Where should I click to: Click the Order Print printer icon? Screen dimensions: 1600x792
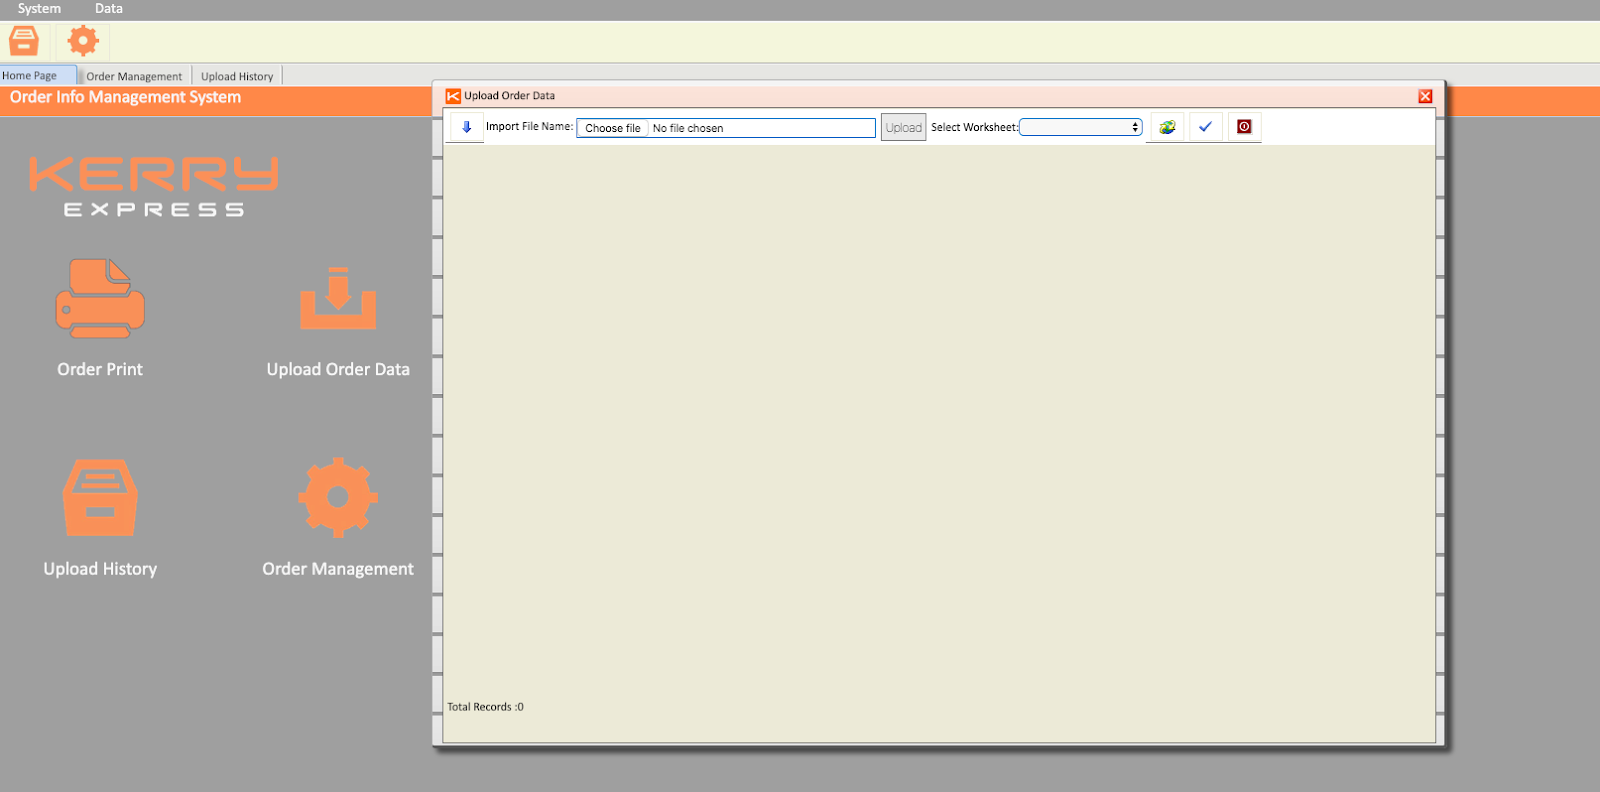tap(100, 298)
